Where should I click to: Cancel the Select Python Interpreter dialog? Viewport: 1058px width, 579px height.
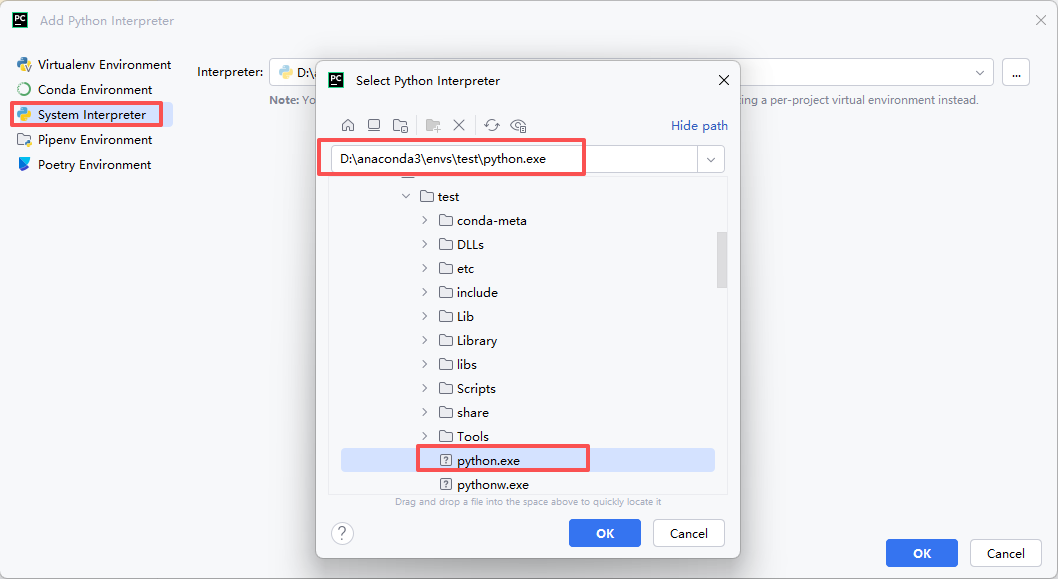pos(689,533)
